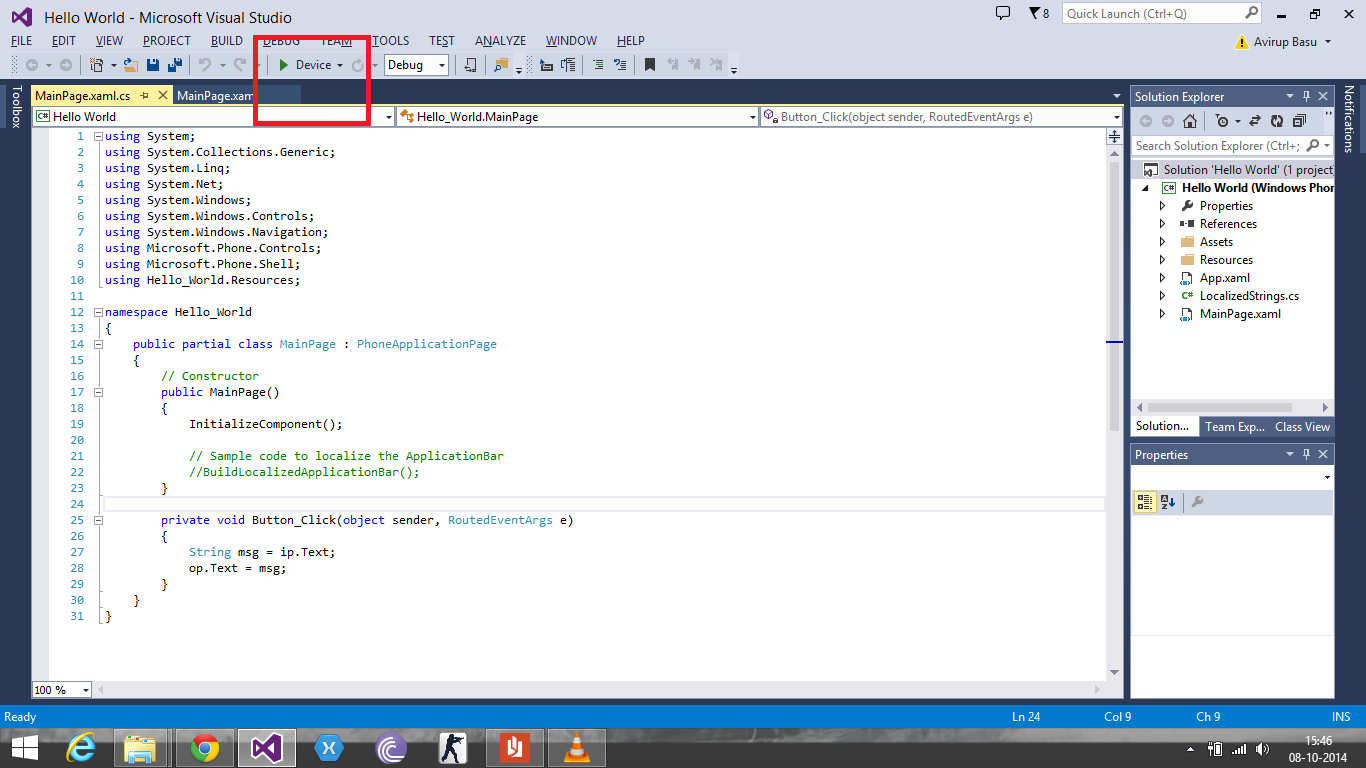Expand the MainPage.xaml tree node
Screen dimensions: 1366x768
click(x=1162, y=314)
